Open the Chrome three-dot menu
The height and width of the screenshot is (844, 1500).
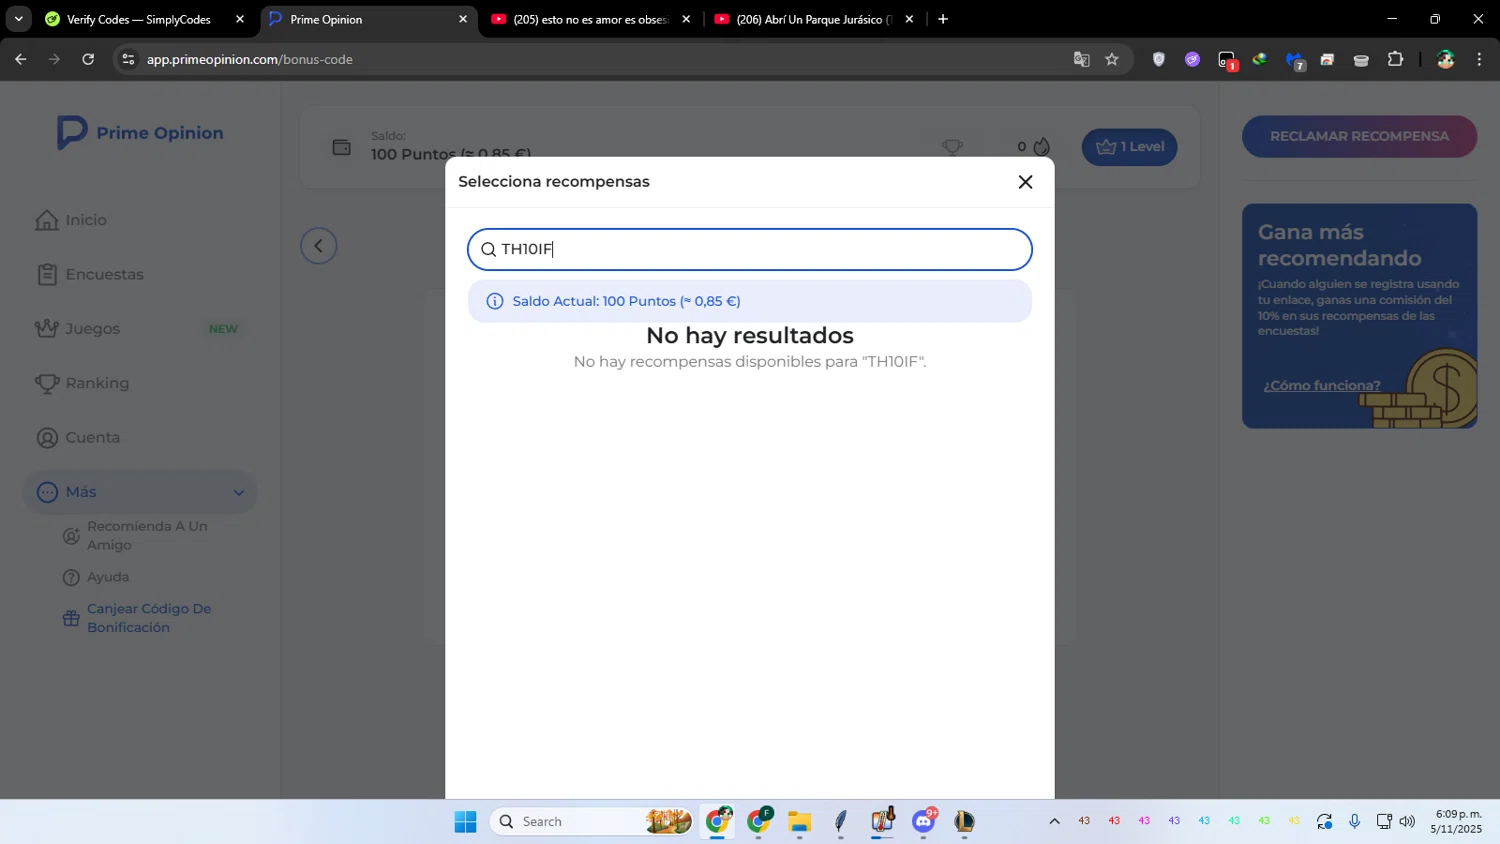point(1479,59)
